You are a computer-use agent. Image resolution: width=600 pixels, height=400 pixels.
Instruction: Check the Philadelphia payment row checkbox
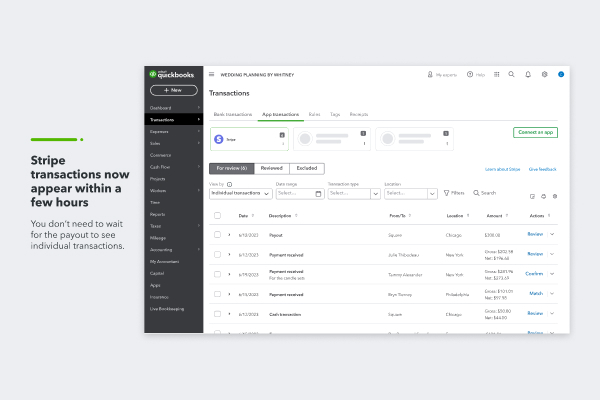click(x=217, y=294)
